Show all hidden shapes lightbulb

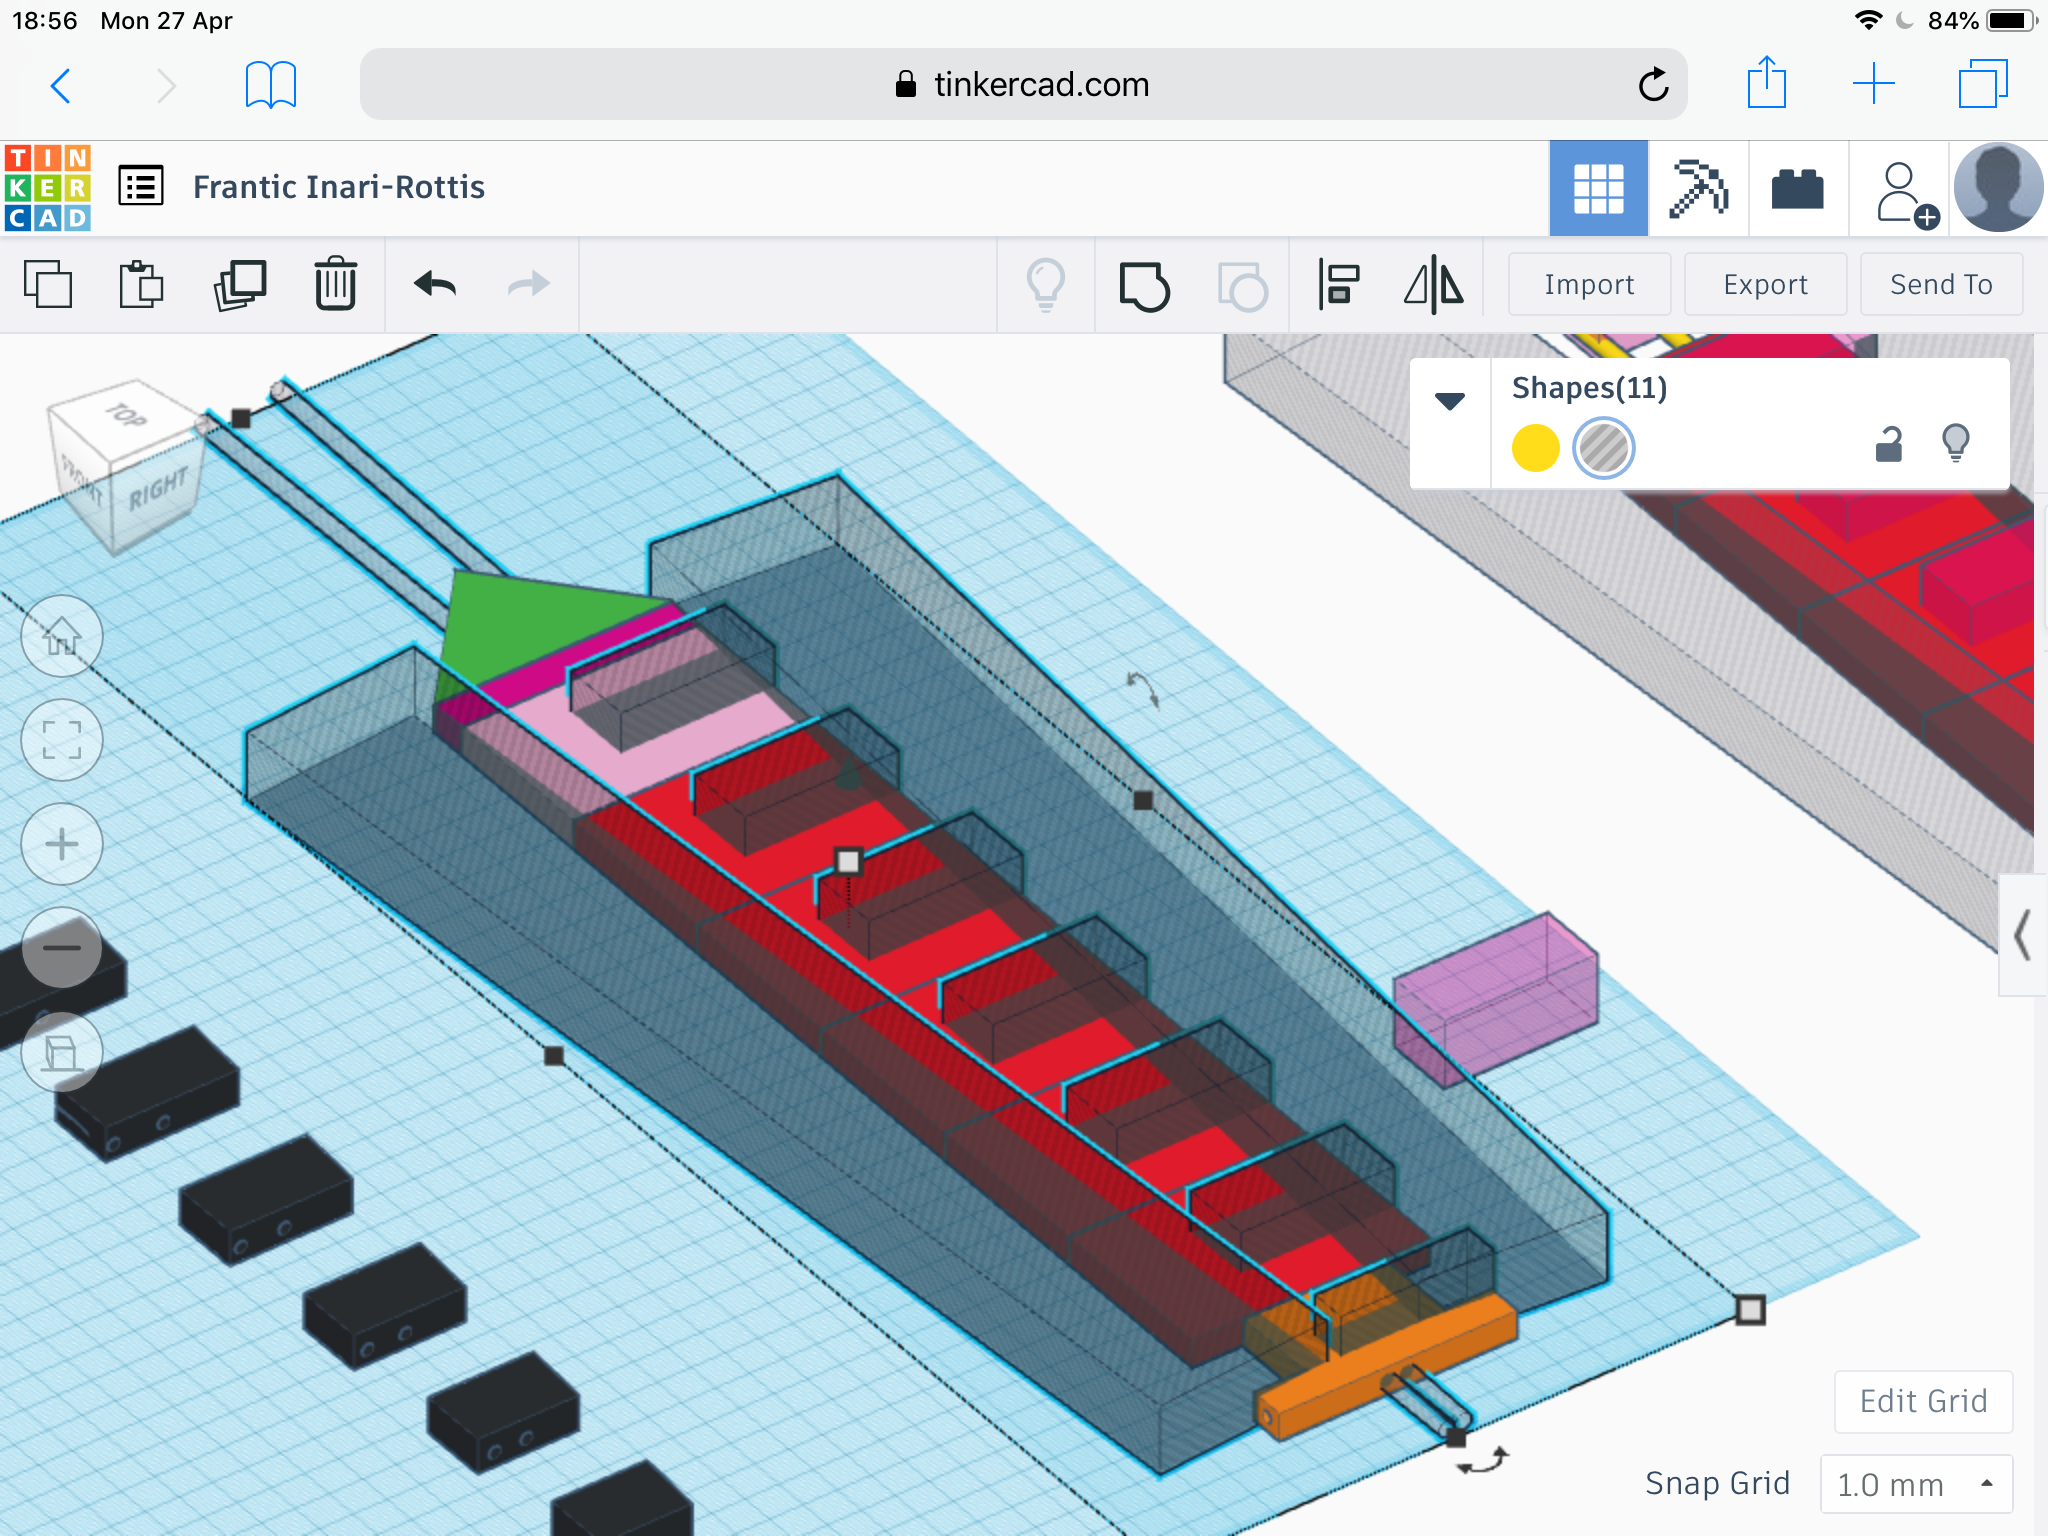1046,286
